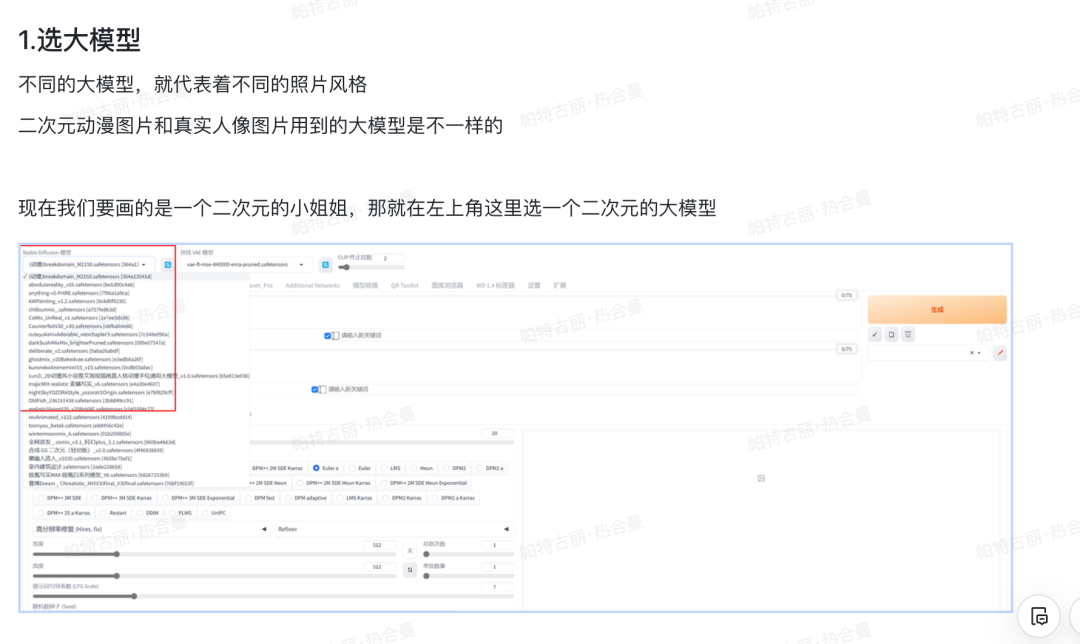This screenshot has height=644, width=1080.
Task: Open the styles dropdown arrow under the generate button
Action: pyautogui.click(x=979, y=353)
